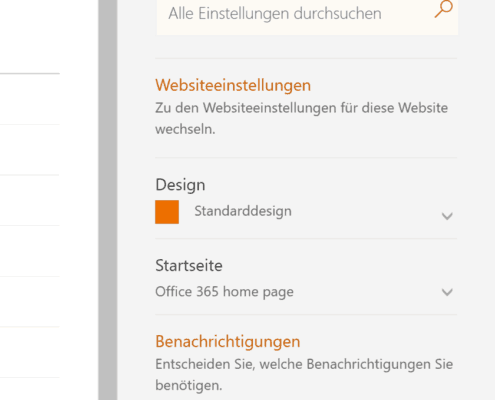Click empty panel space below search box
The height and width of the screenshot is (400, 495).
(306, 47)
